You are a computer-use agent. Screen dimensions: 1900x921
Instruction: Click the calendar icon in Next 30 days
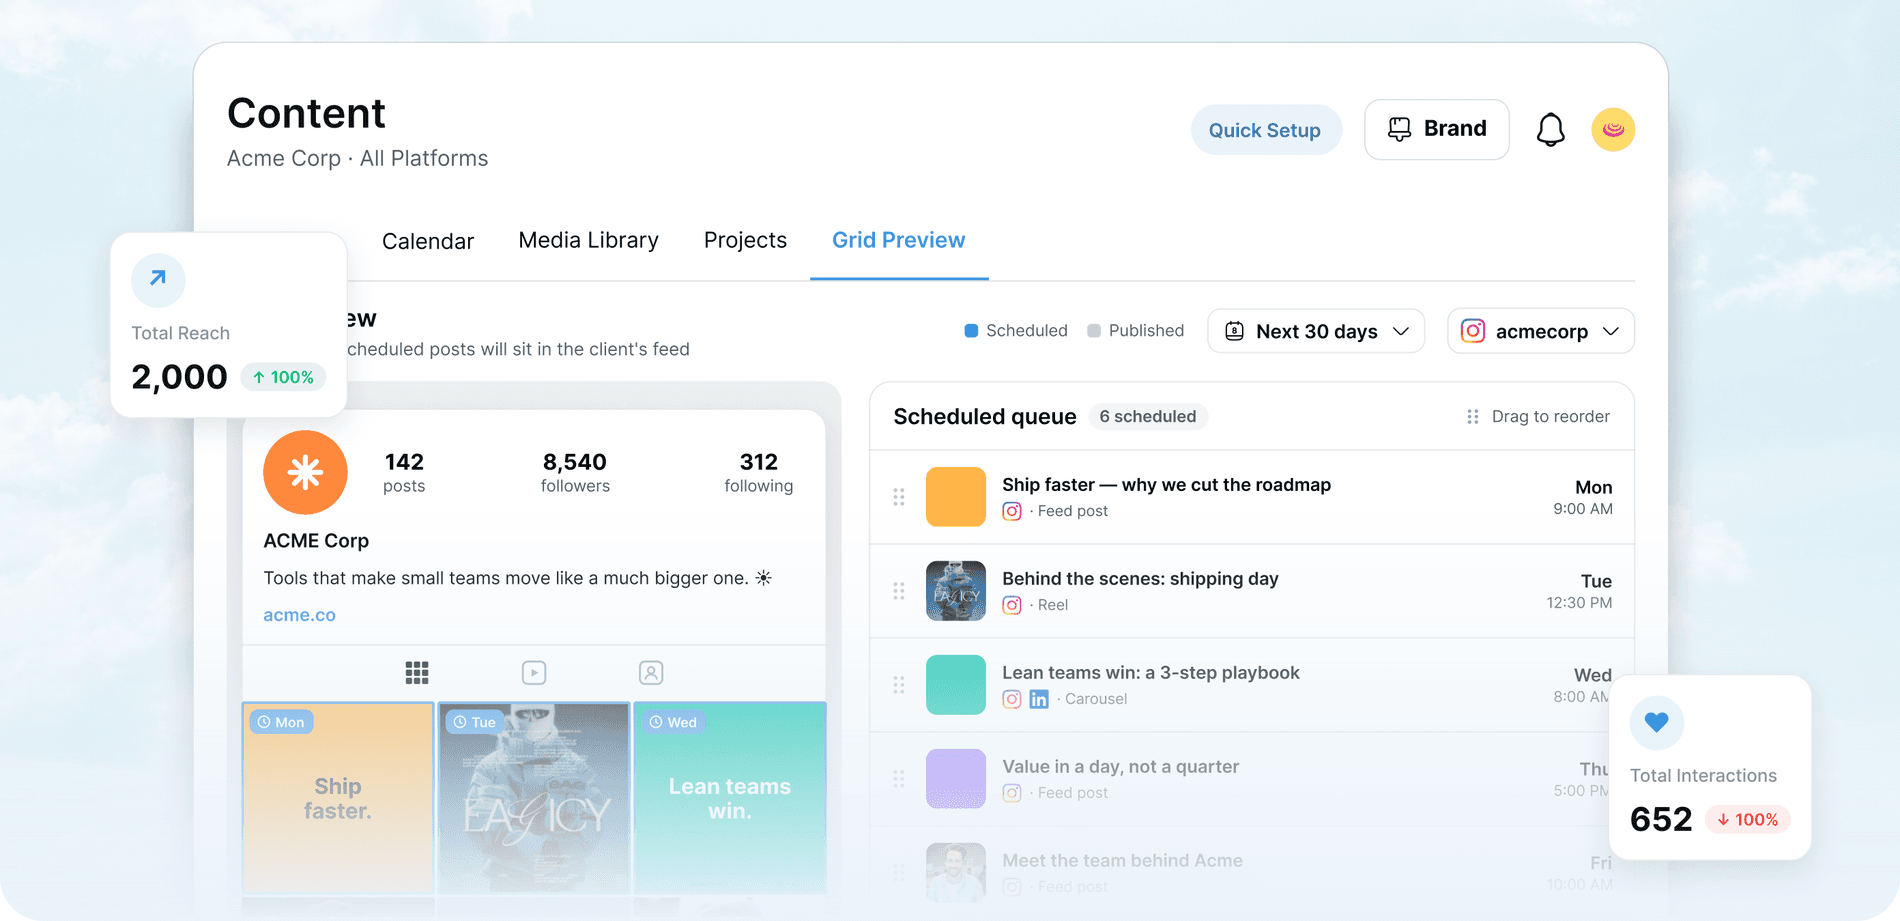click(1234, 331)
